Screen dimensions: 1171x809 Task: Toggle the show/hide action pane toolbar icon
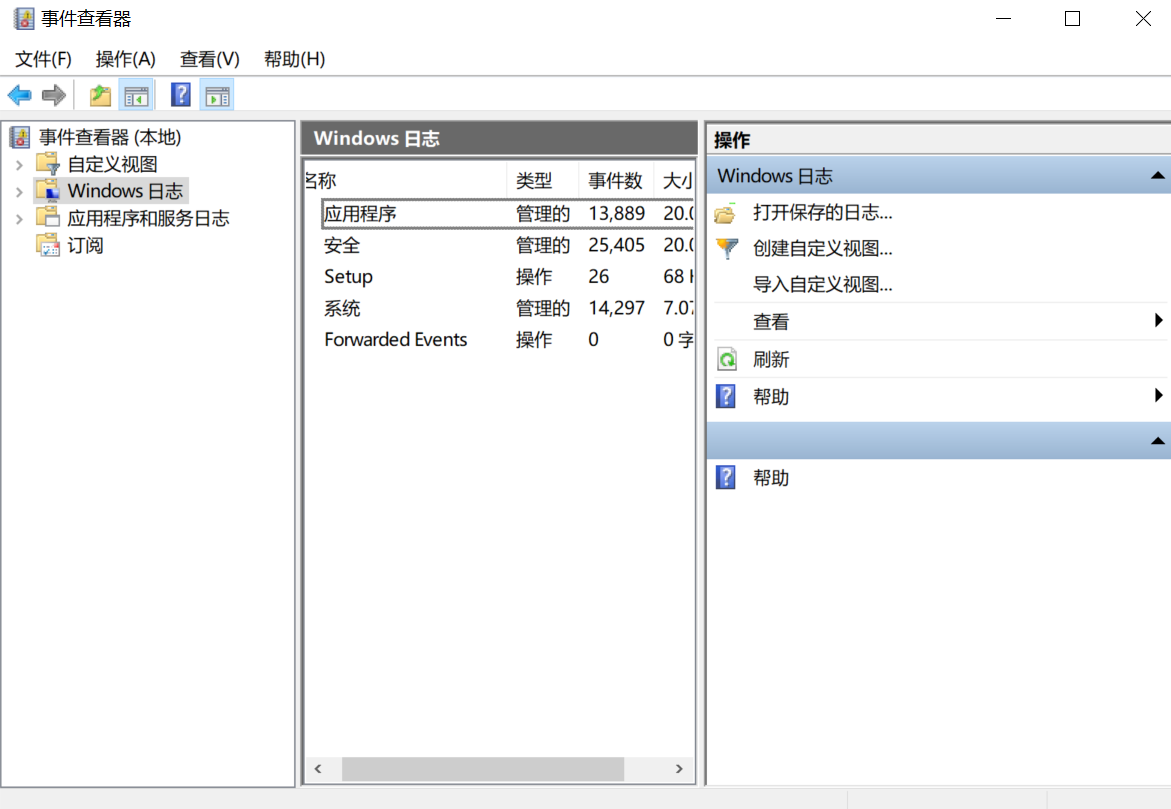pyautogui.click(x=217, y=95)
